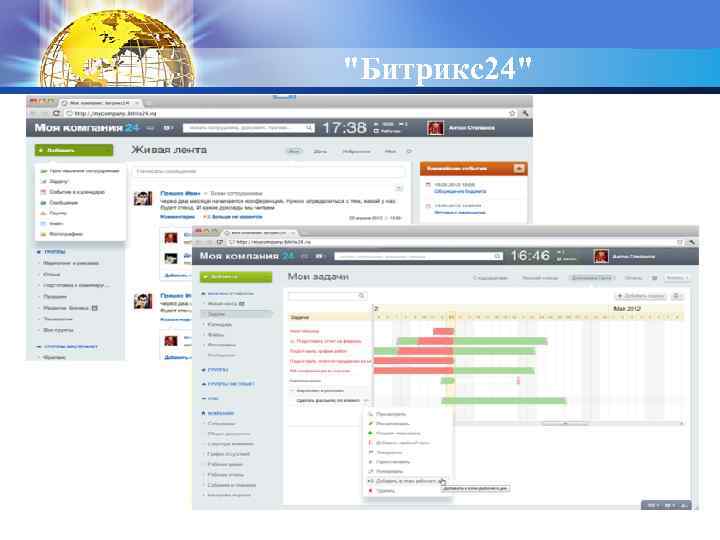720x540 pixels.
Task: Reload page in the Мои задачи browser window
Action: pos(220,242)
